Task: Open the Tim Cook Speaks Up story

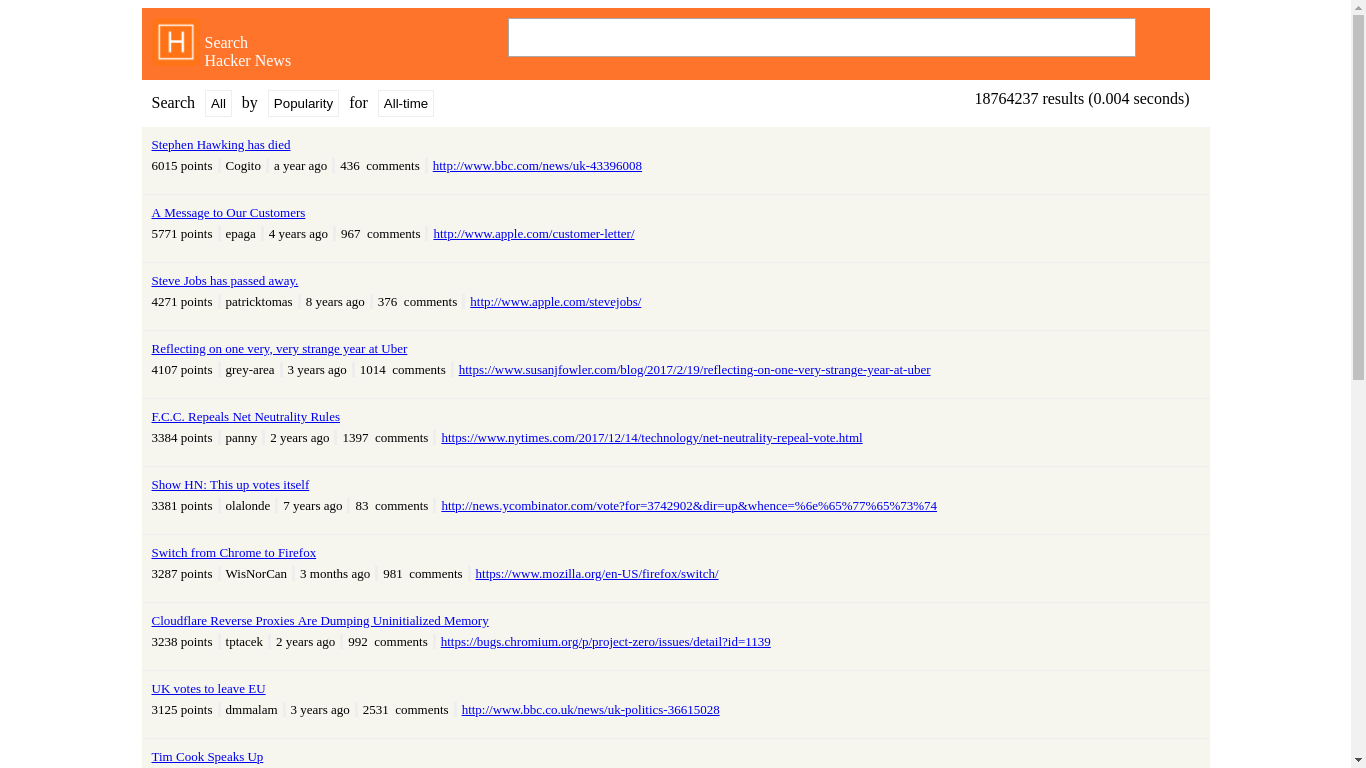Action: (207, 757)
